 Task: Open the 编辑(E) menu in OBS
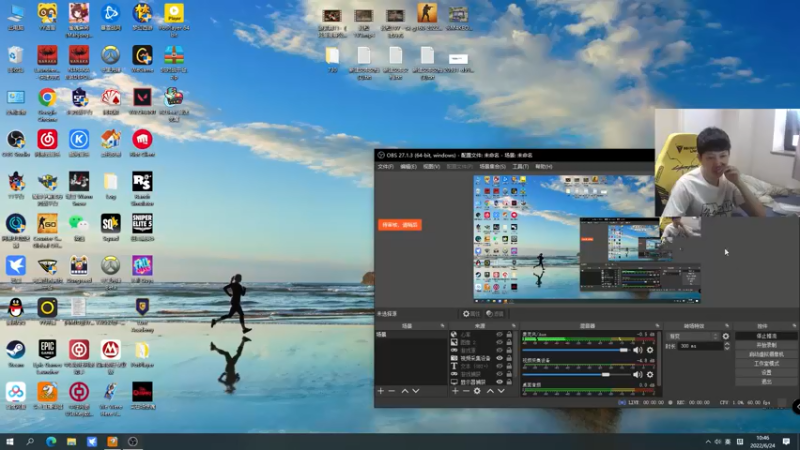pos(408,167)
